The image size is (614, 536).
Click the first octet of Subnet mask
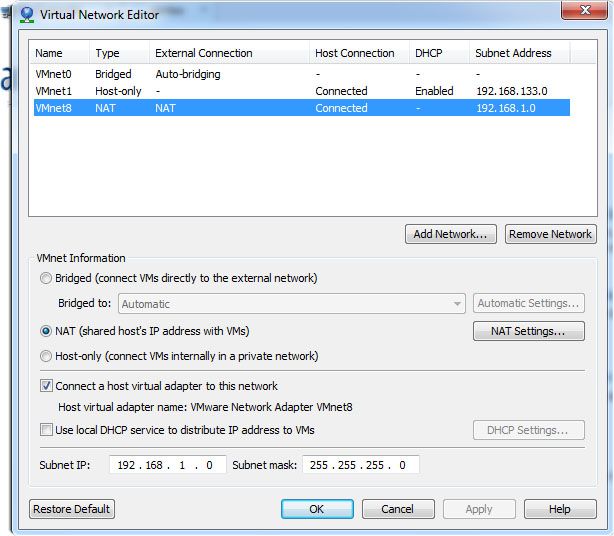[319, 465]
